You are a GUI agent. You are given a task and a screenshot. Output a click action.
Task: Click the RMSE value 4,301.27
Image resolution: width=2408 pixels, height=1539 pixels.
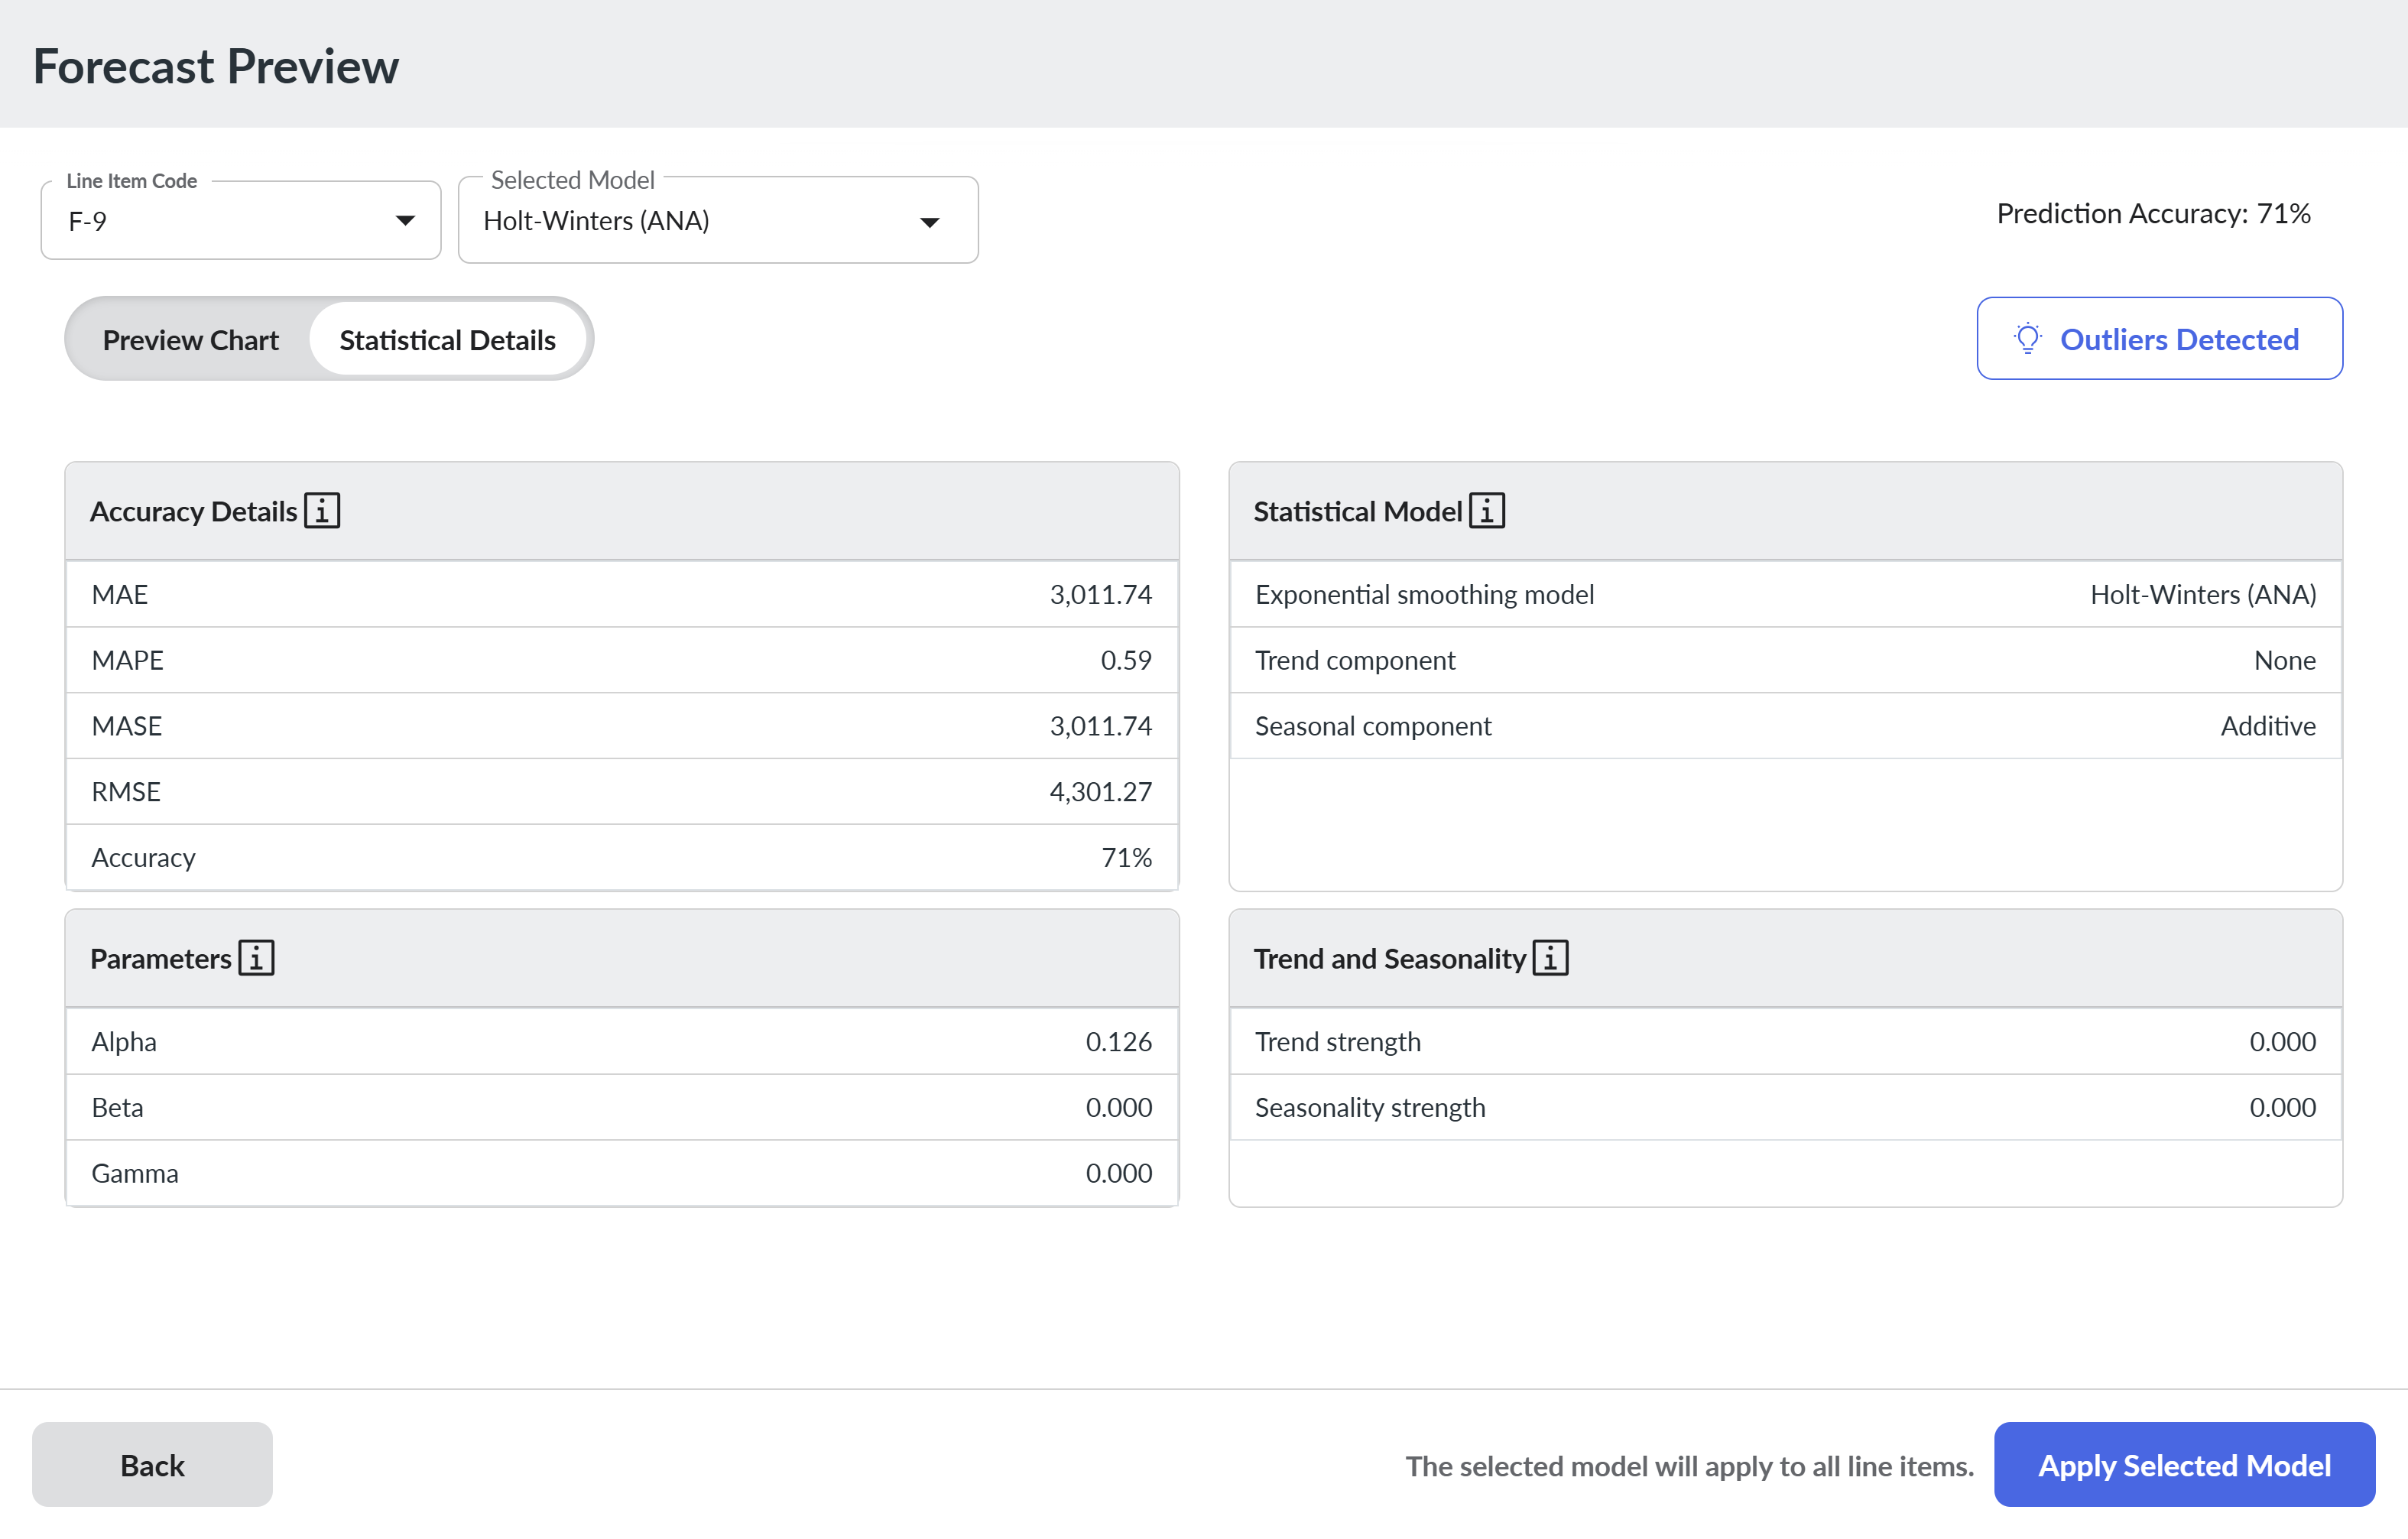tap(1100, 791)
